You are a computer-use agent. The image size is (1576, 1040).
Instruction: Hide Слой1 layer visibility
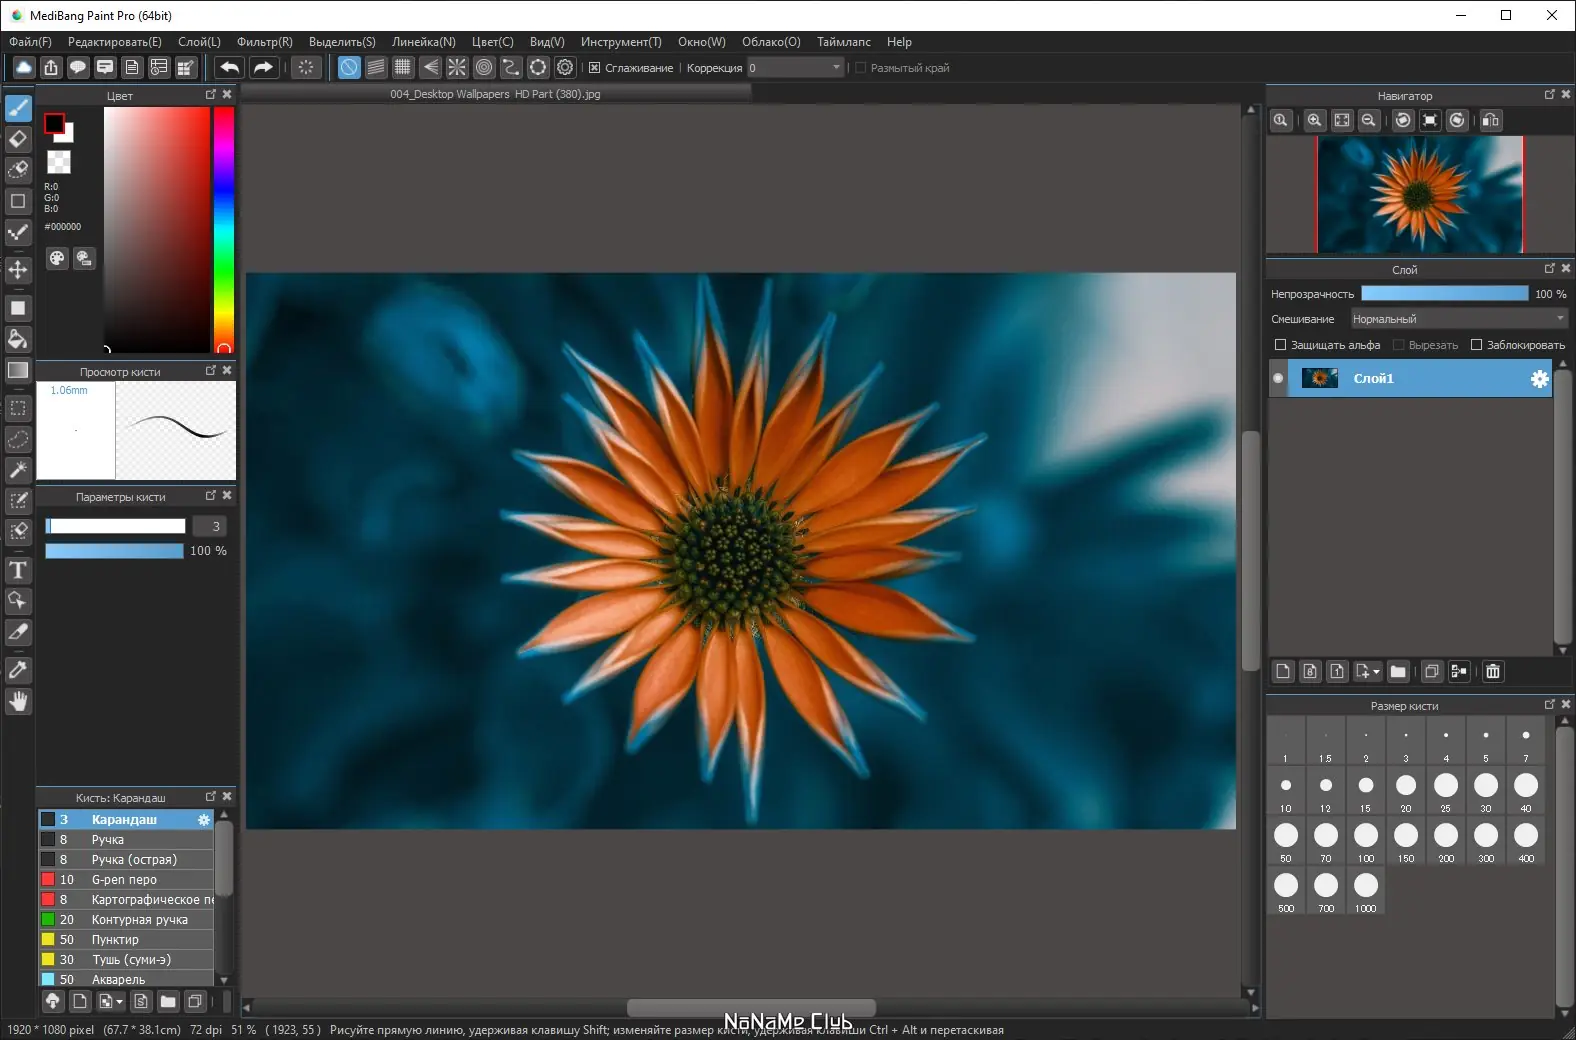tap(1278, 379)
